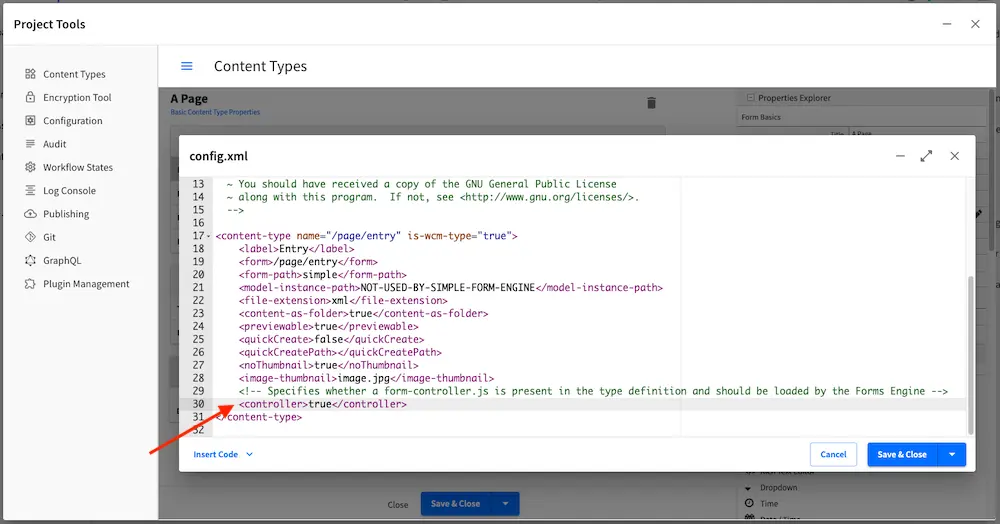Fold the content-type block at line 17
The width and height of the screenshot is (1000, 524).
[x=209, y=237]
